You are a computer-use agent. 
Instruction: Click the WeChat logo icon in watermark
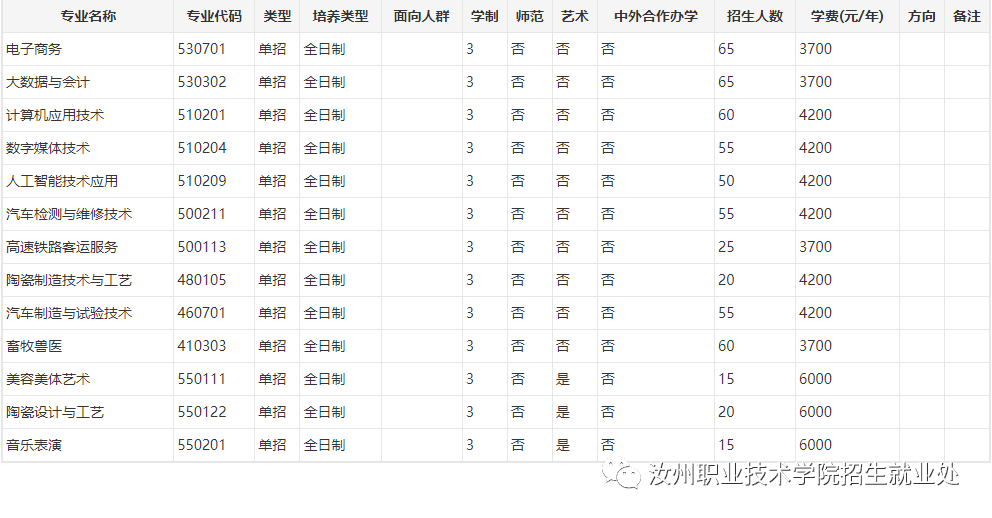628,476
